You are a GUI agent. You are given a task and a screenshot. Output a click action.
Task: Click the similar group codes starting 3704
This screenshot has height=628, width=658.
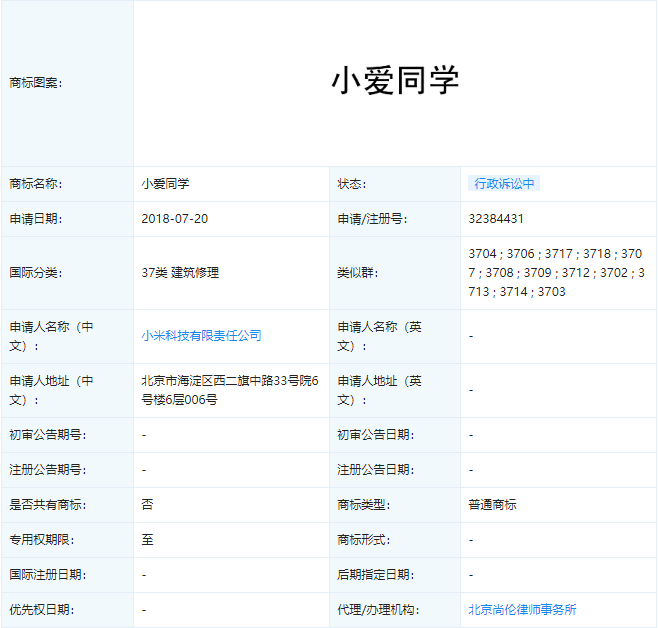point(556,273)
